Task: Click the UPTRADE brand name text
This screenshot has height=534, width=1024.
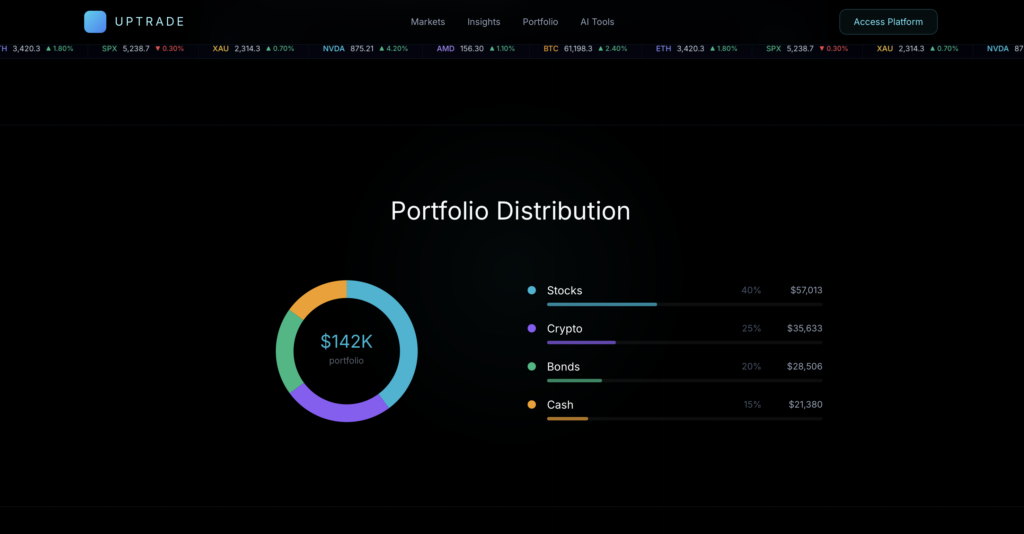Action: click(150, 22)
